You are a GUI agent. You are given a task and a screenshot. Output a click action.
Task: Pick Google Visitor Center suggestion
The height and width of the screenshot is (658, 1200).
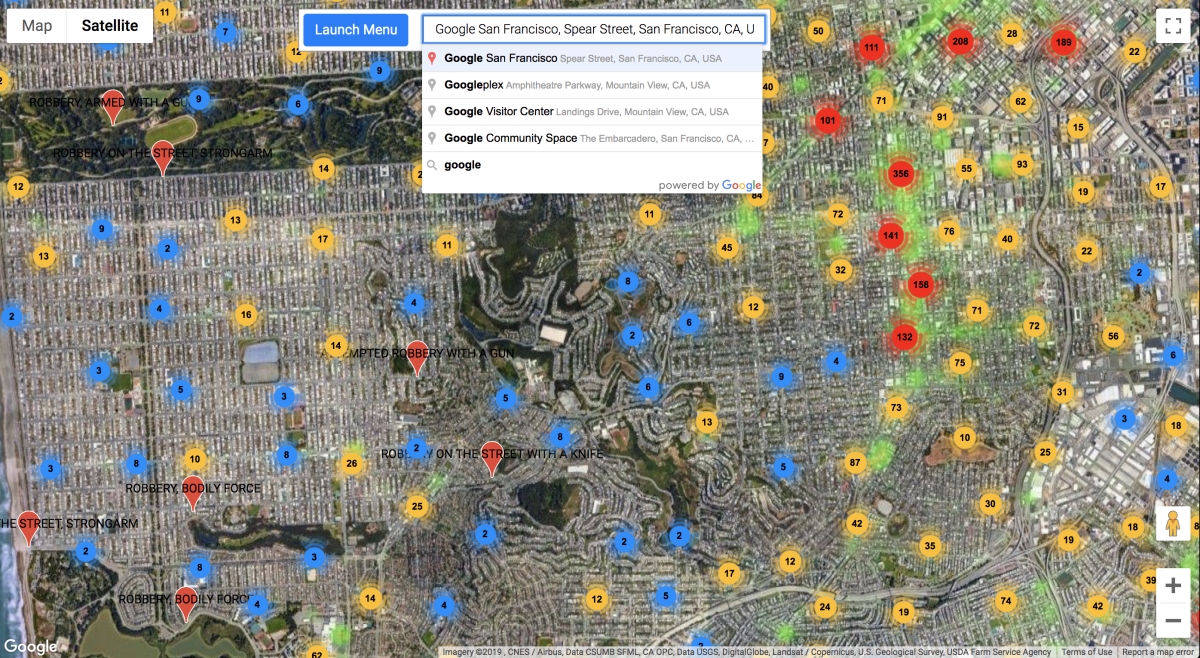click(592, 111)
